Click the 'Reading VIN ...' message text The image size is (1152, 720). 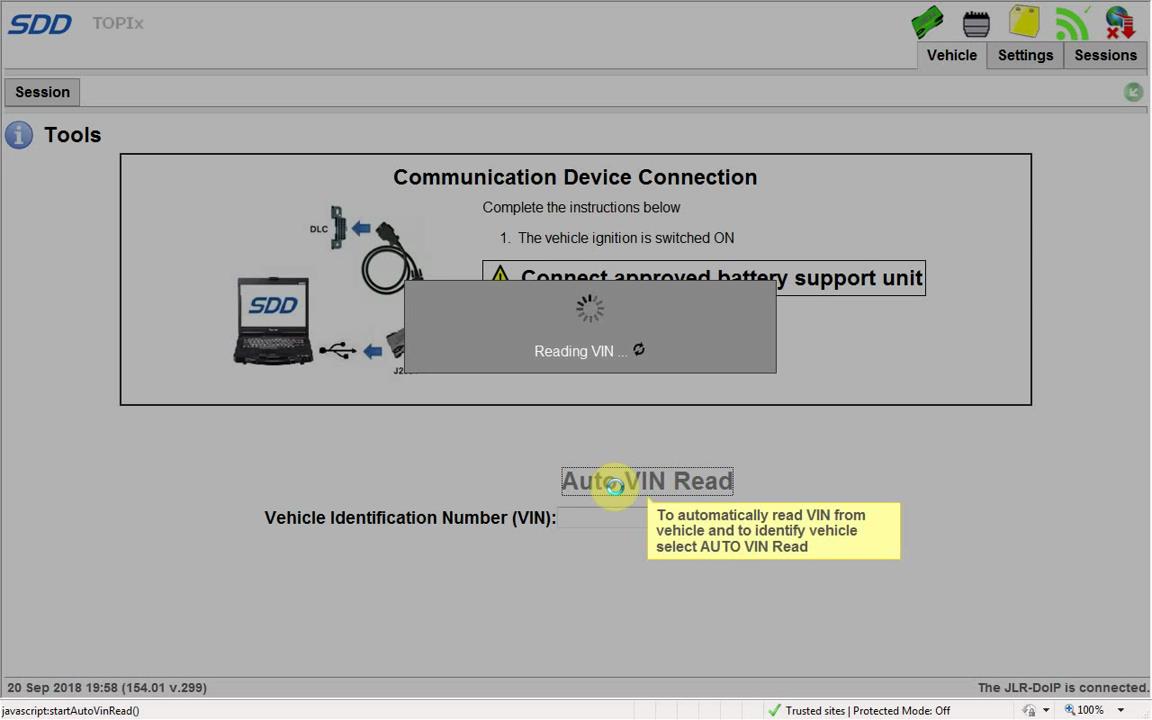580,351
